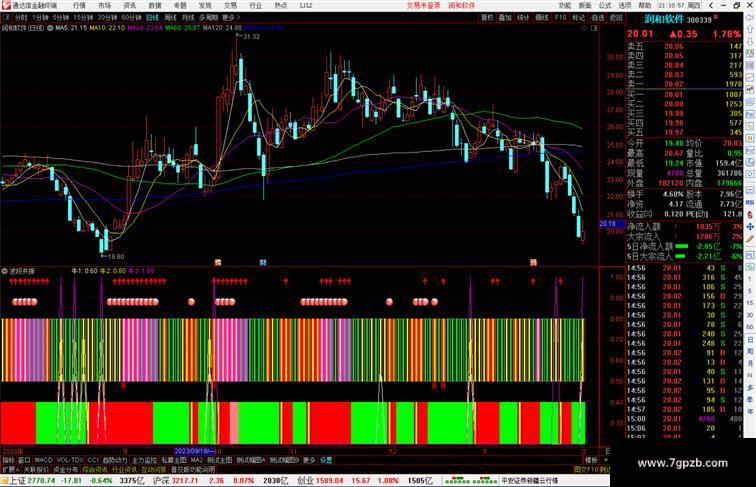Select the 月线 period tab

(188, 17)
